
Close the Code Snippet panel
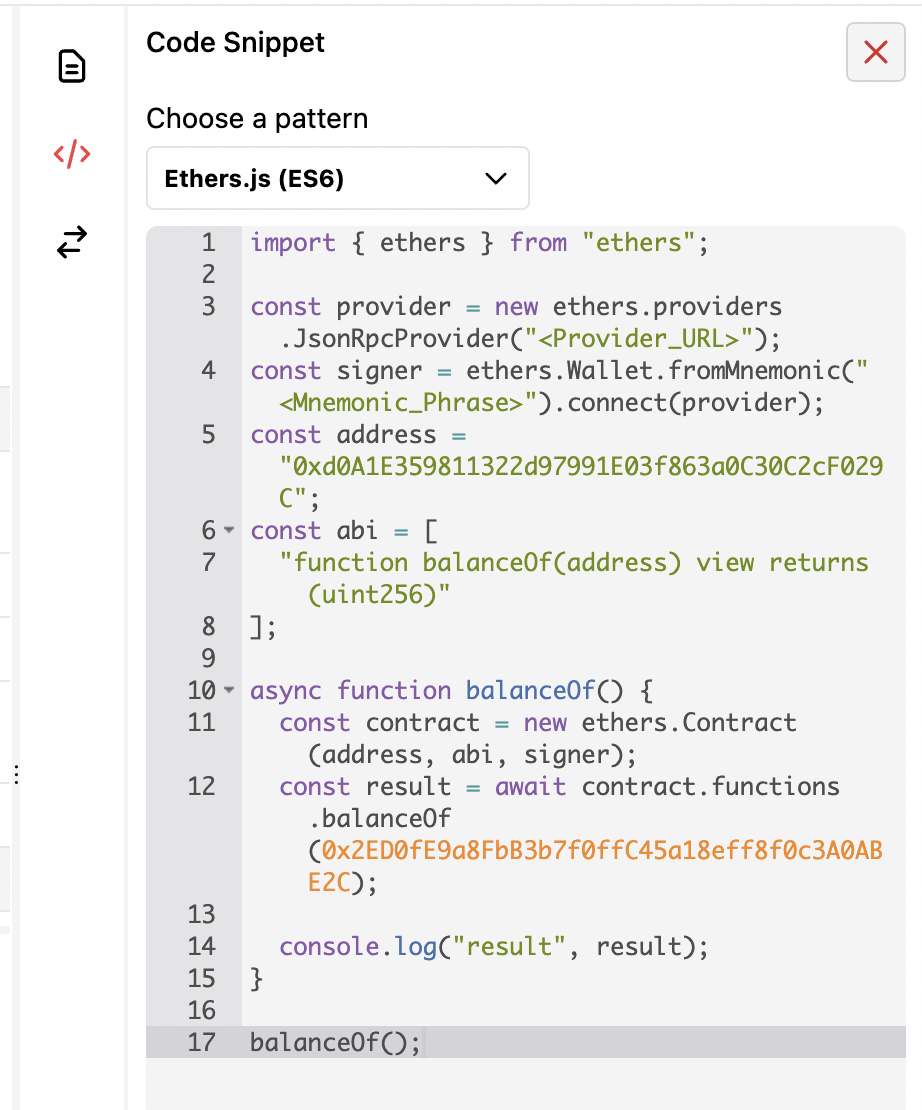coord(875,52)
